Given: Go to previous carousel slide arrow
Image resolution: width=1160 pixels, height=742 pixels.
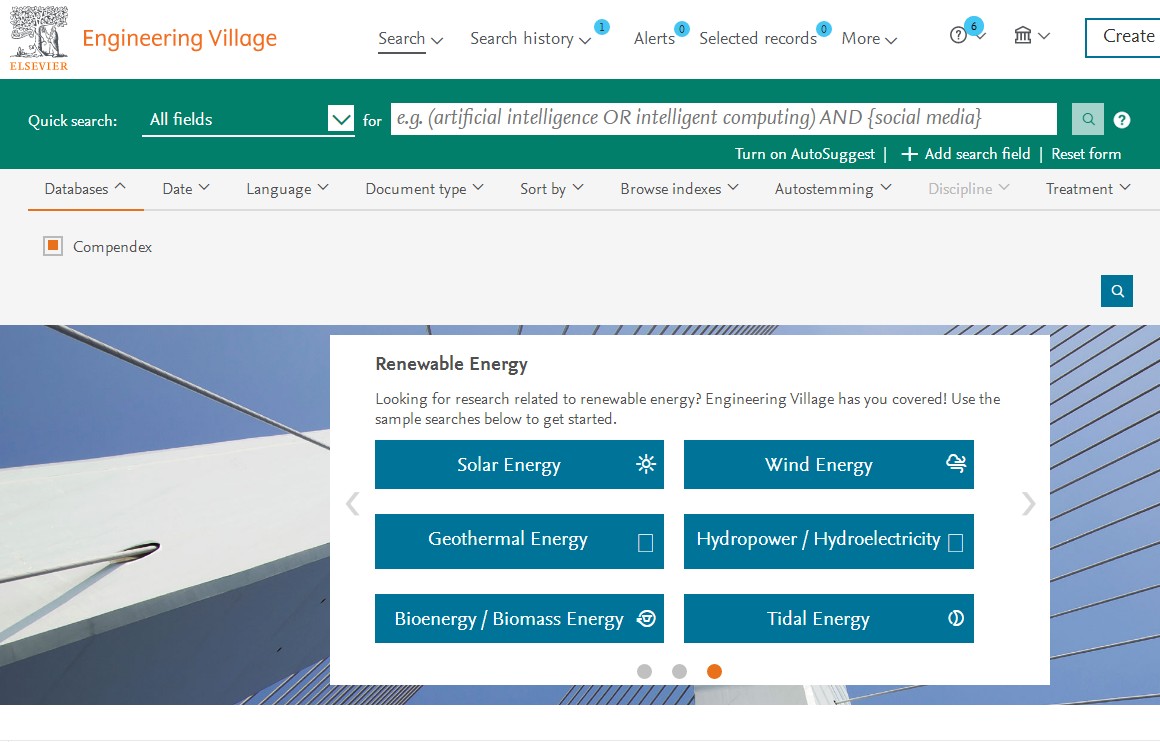Looking at the screenshot, I should pyautogui.click(x=353, y=504).
